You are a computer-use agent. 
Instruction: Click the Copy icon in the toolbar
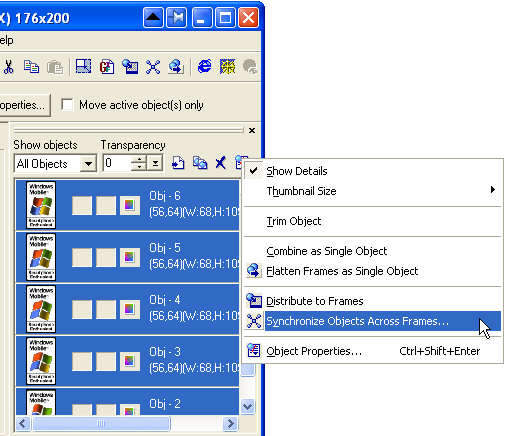point(31,67)
